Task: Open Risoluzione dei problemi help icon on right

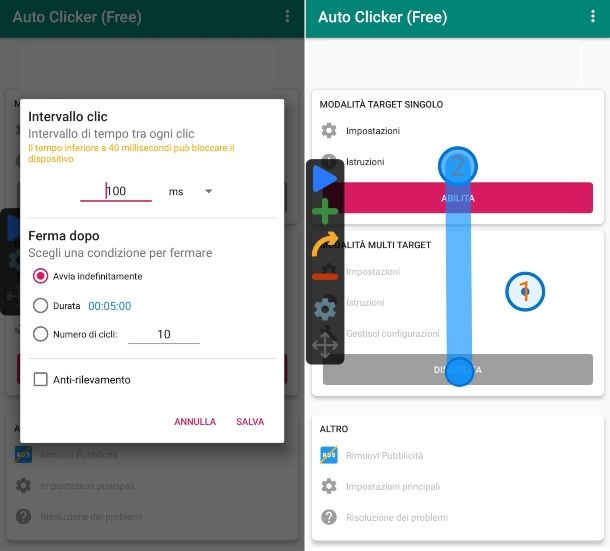Action: coord(329,518)
